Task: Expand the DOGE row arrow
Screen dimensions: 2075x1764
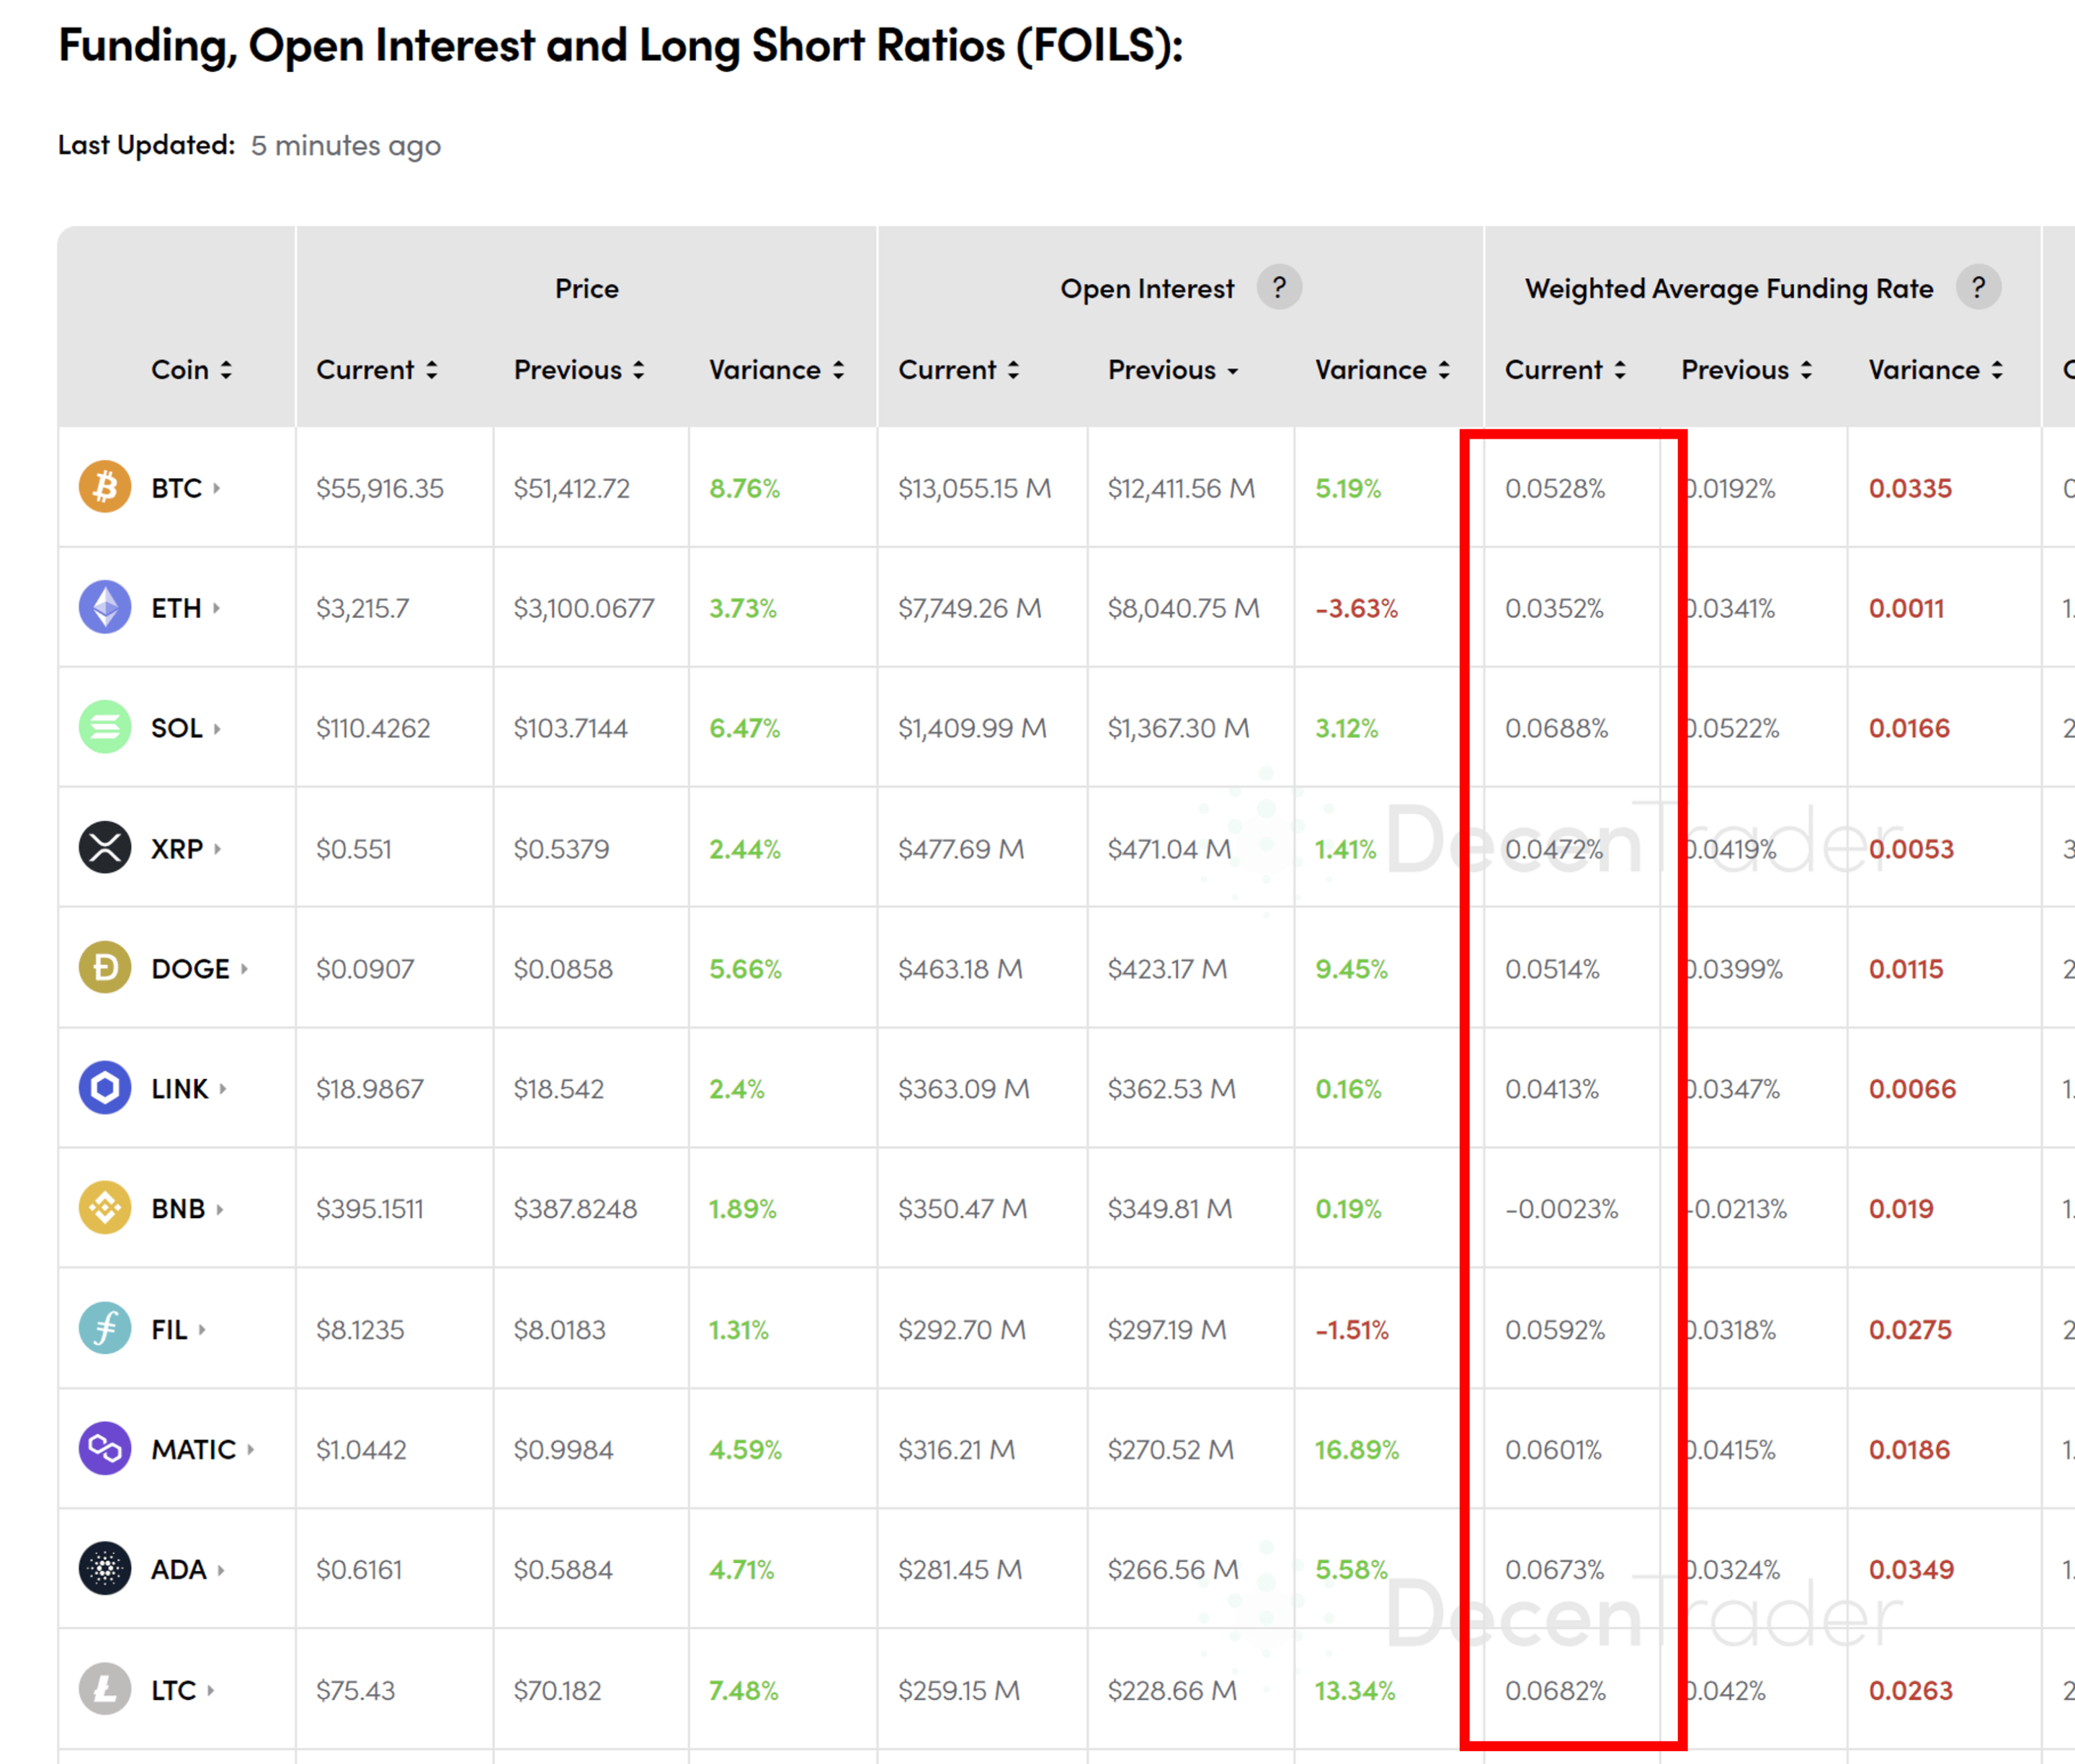Action: point(244,968)
